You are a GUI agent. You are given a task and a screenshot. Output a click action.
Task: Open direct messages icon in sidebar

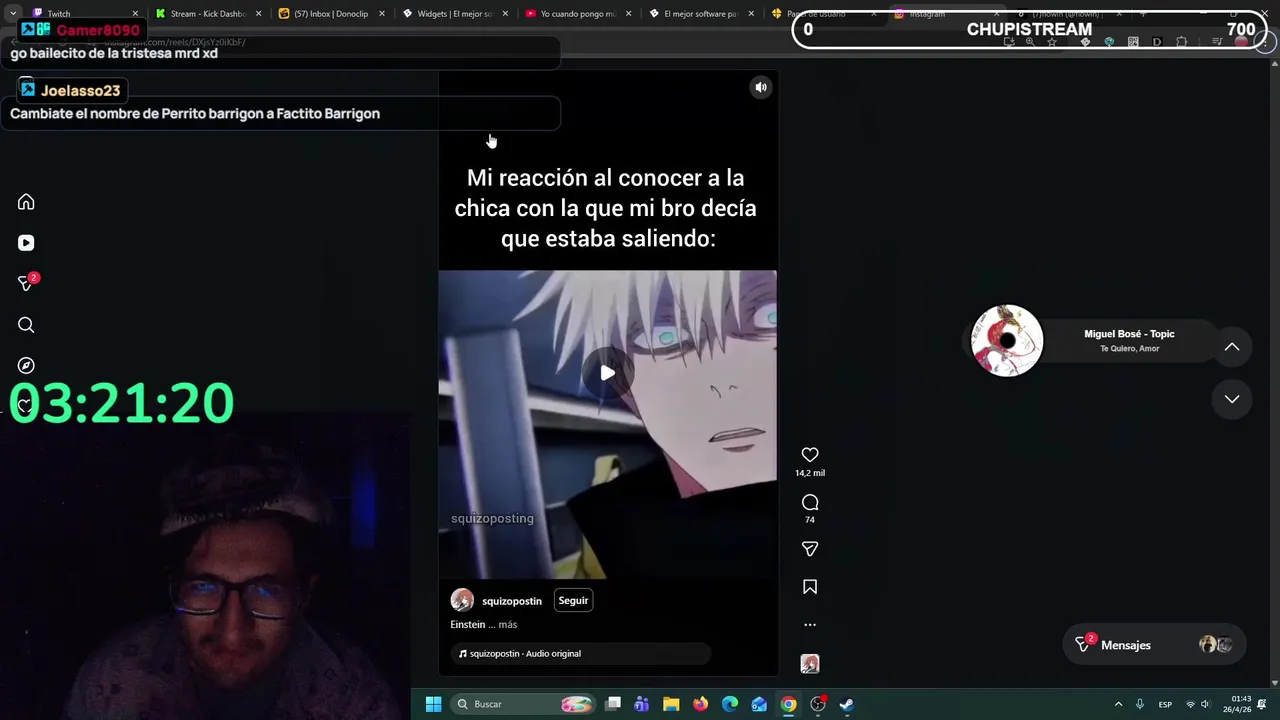pyautogui.click(x=27, y=283)
